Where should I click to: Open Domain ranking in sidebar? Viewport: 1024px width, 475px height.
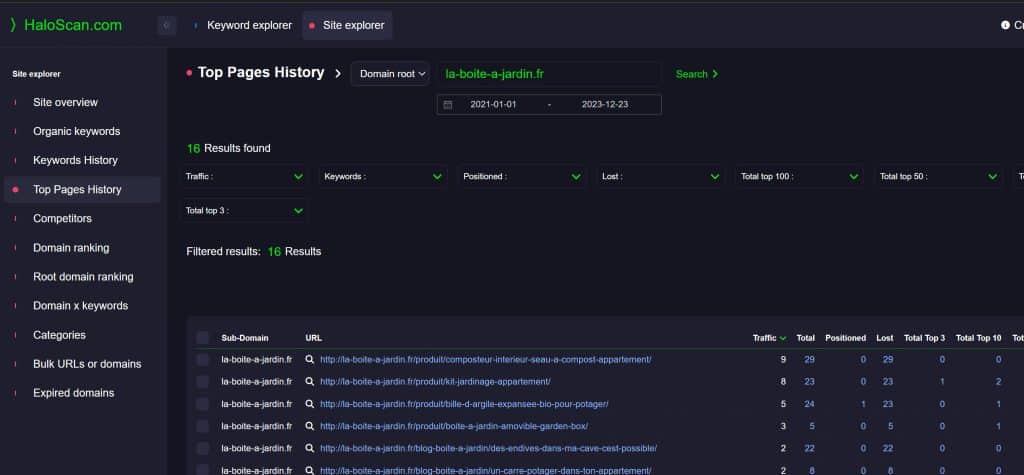tap(71, 248)
